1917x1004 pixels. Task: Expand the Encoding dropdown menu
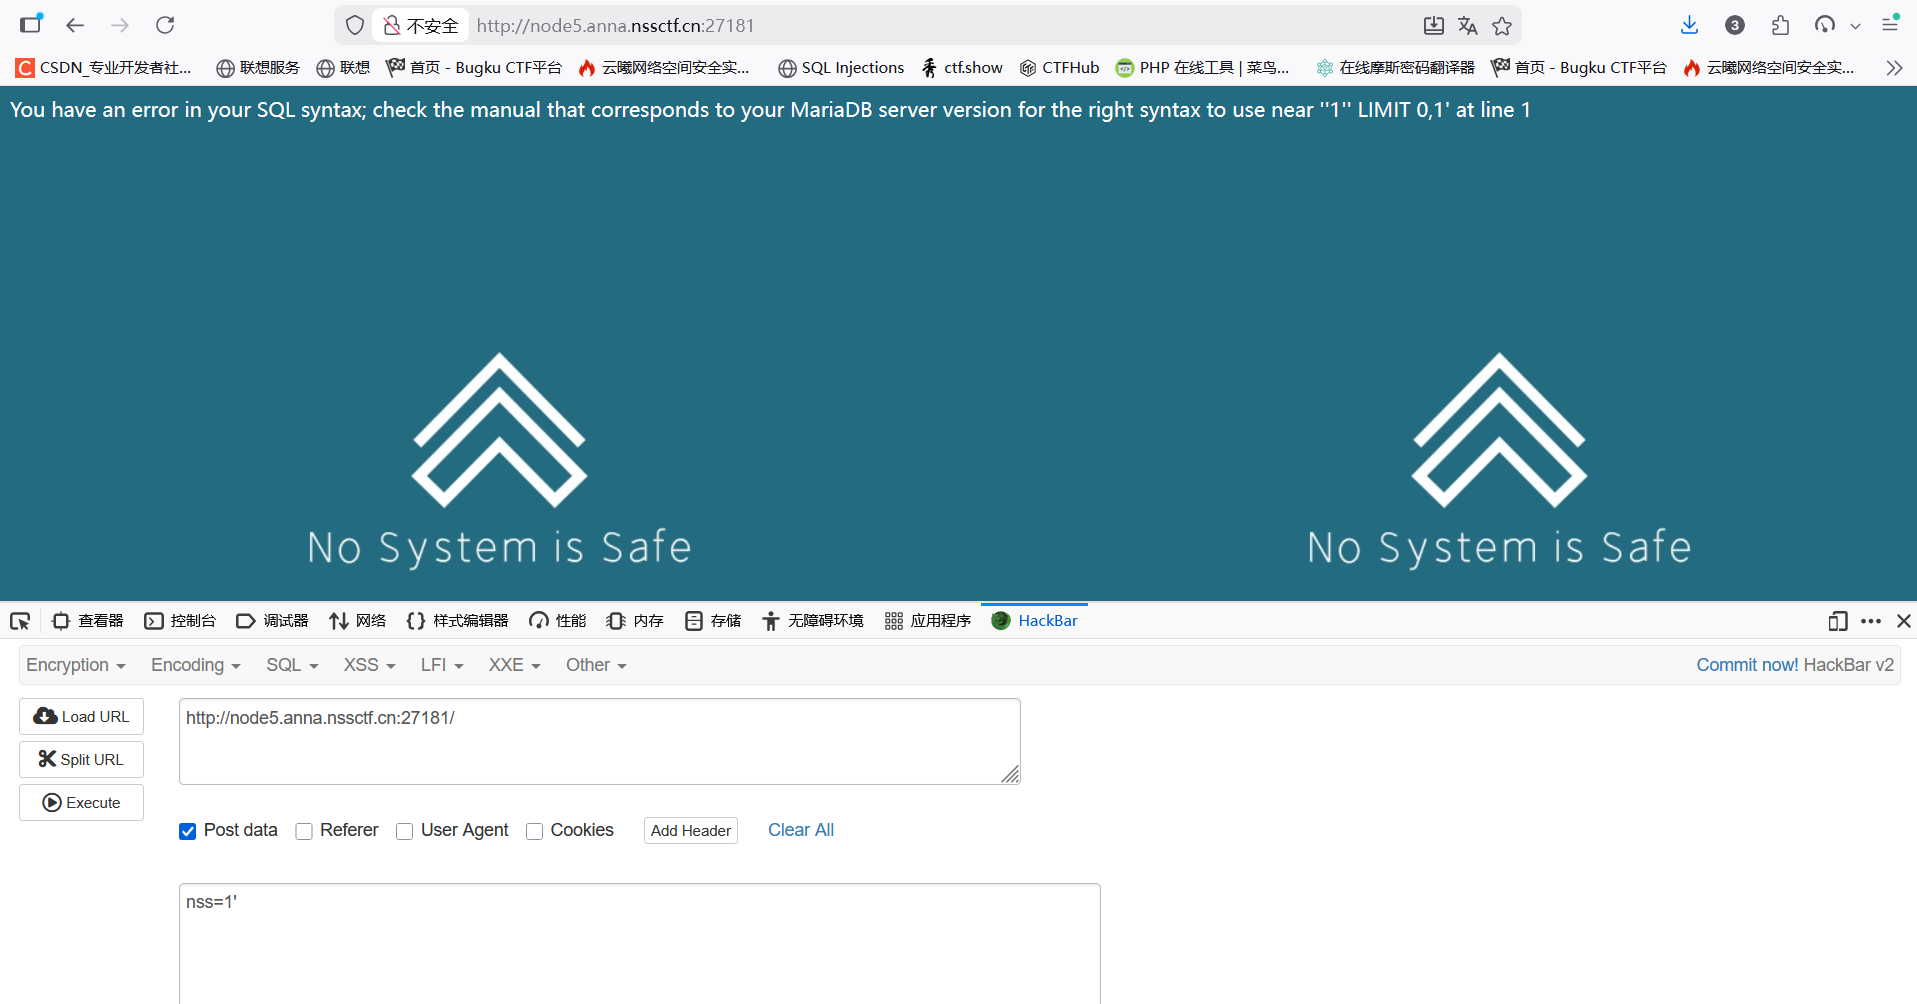(196, 665)
